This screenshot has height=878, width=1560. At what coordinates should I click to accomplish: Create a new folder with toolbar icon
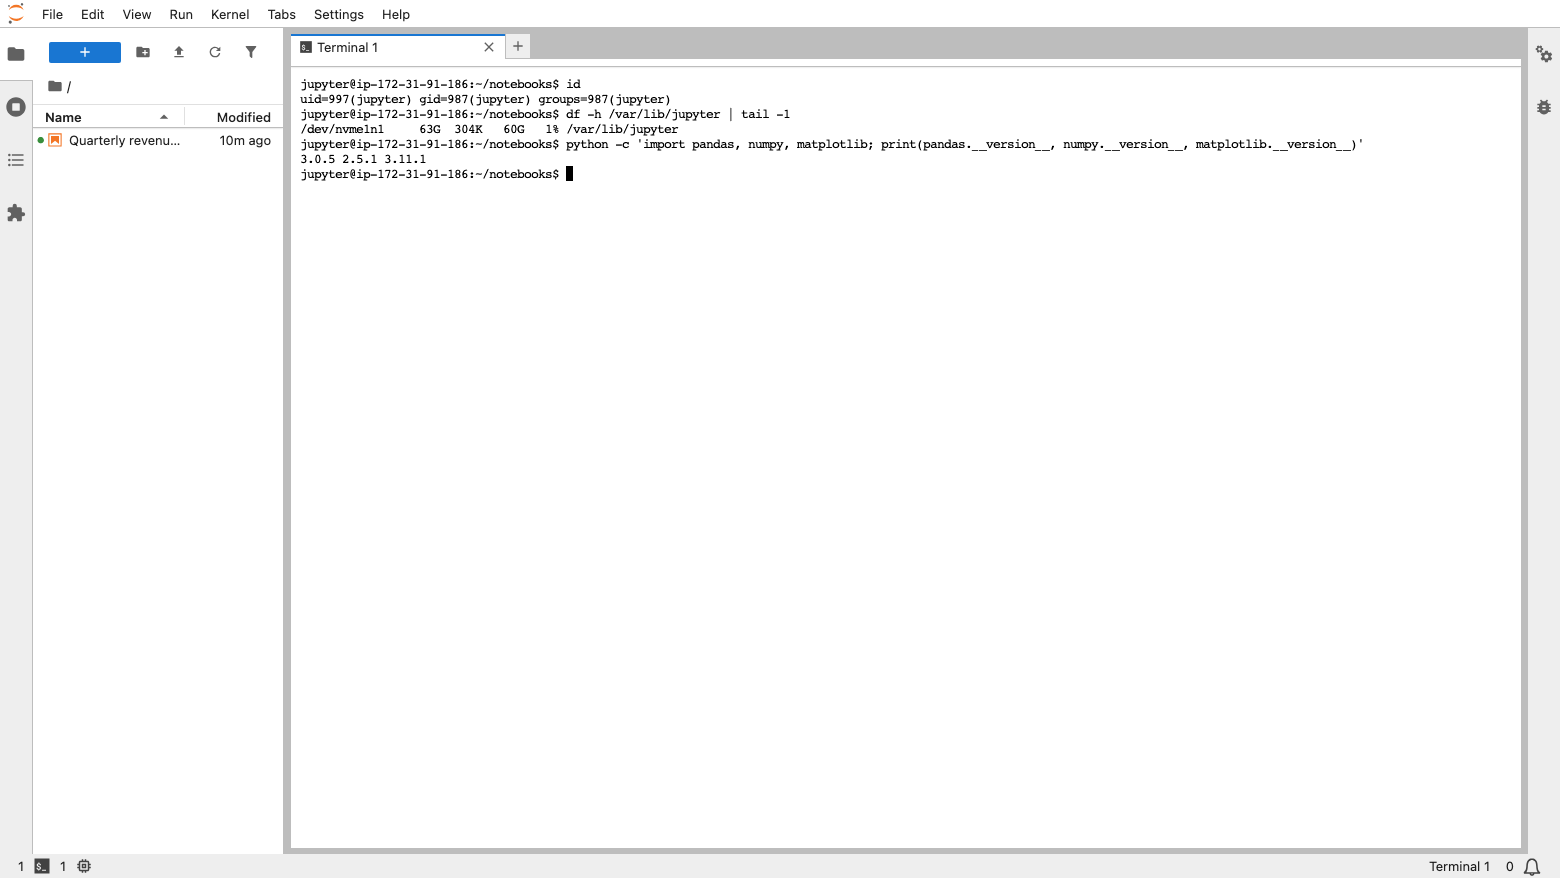coord(143,52)
